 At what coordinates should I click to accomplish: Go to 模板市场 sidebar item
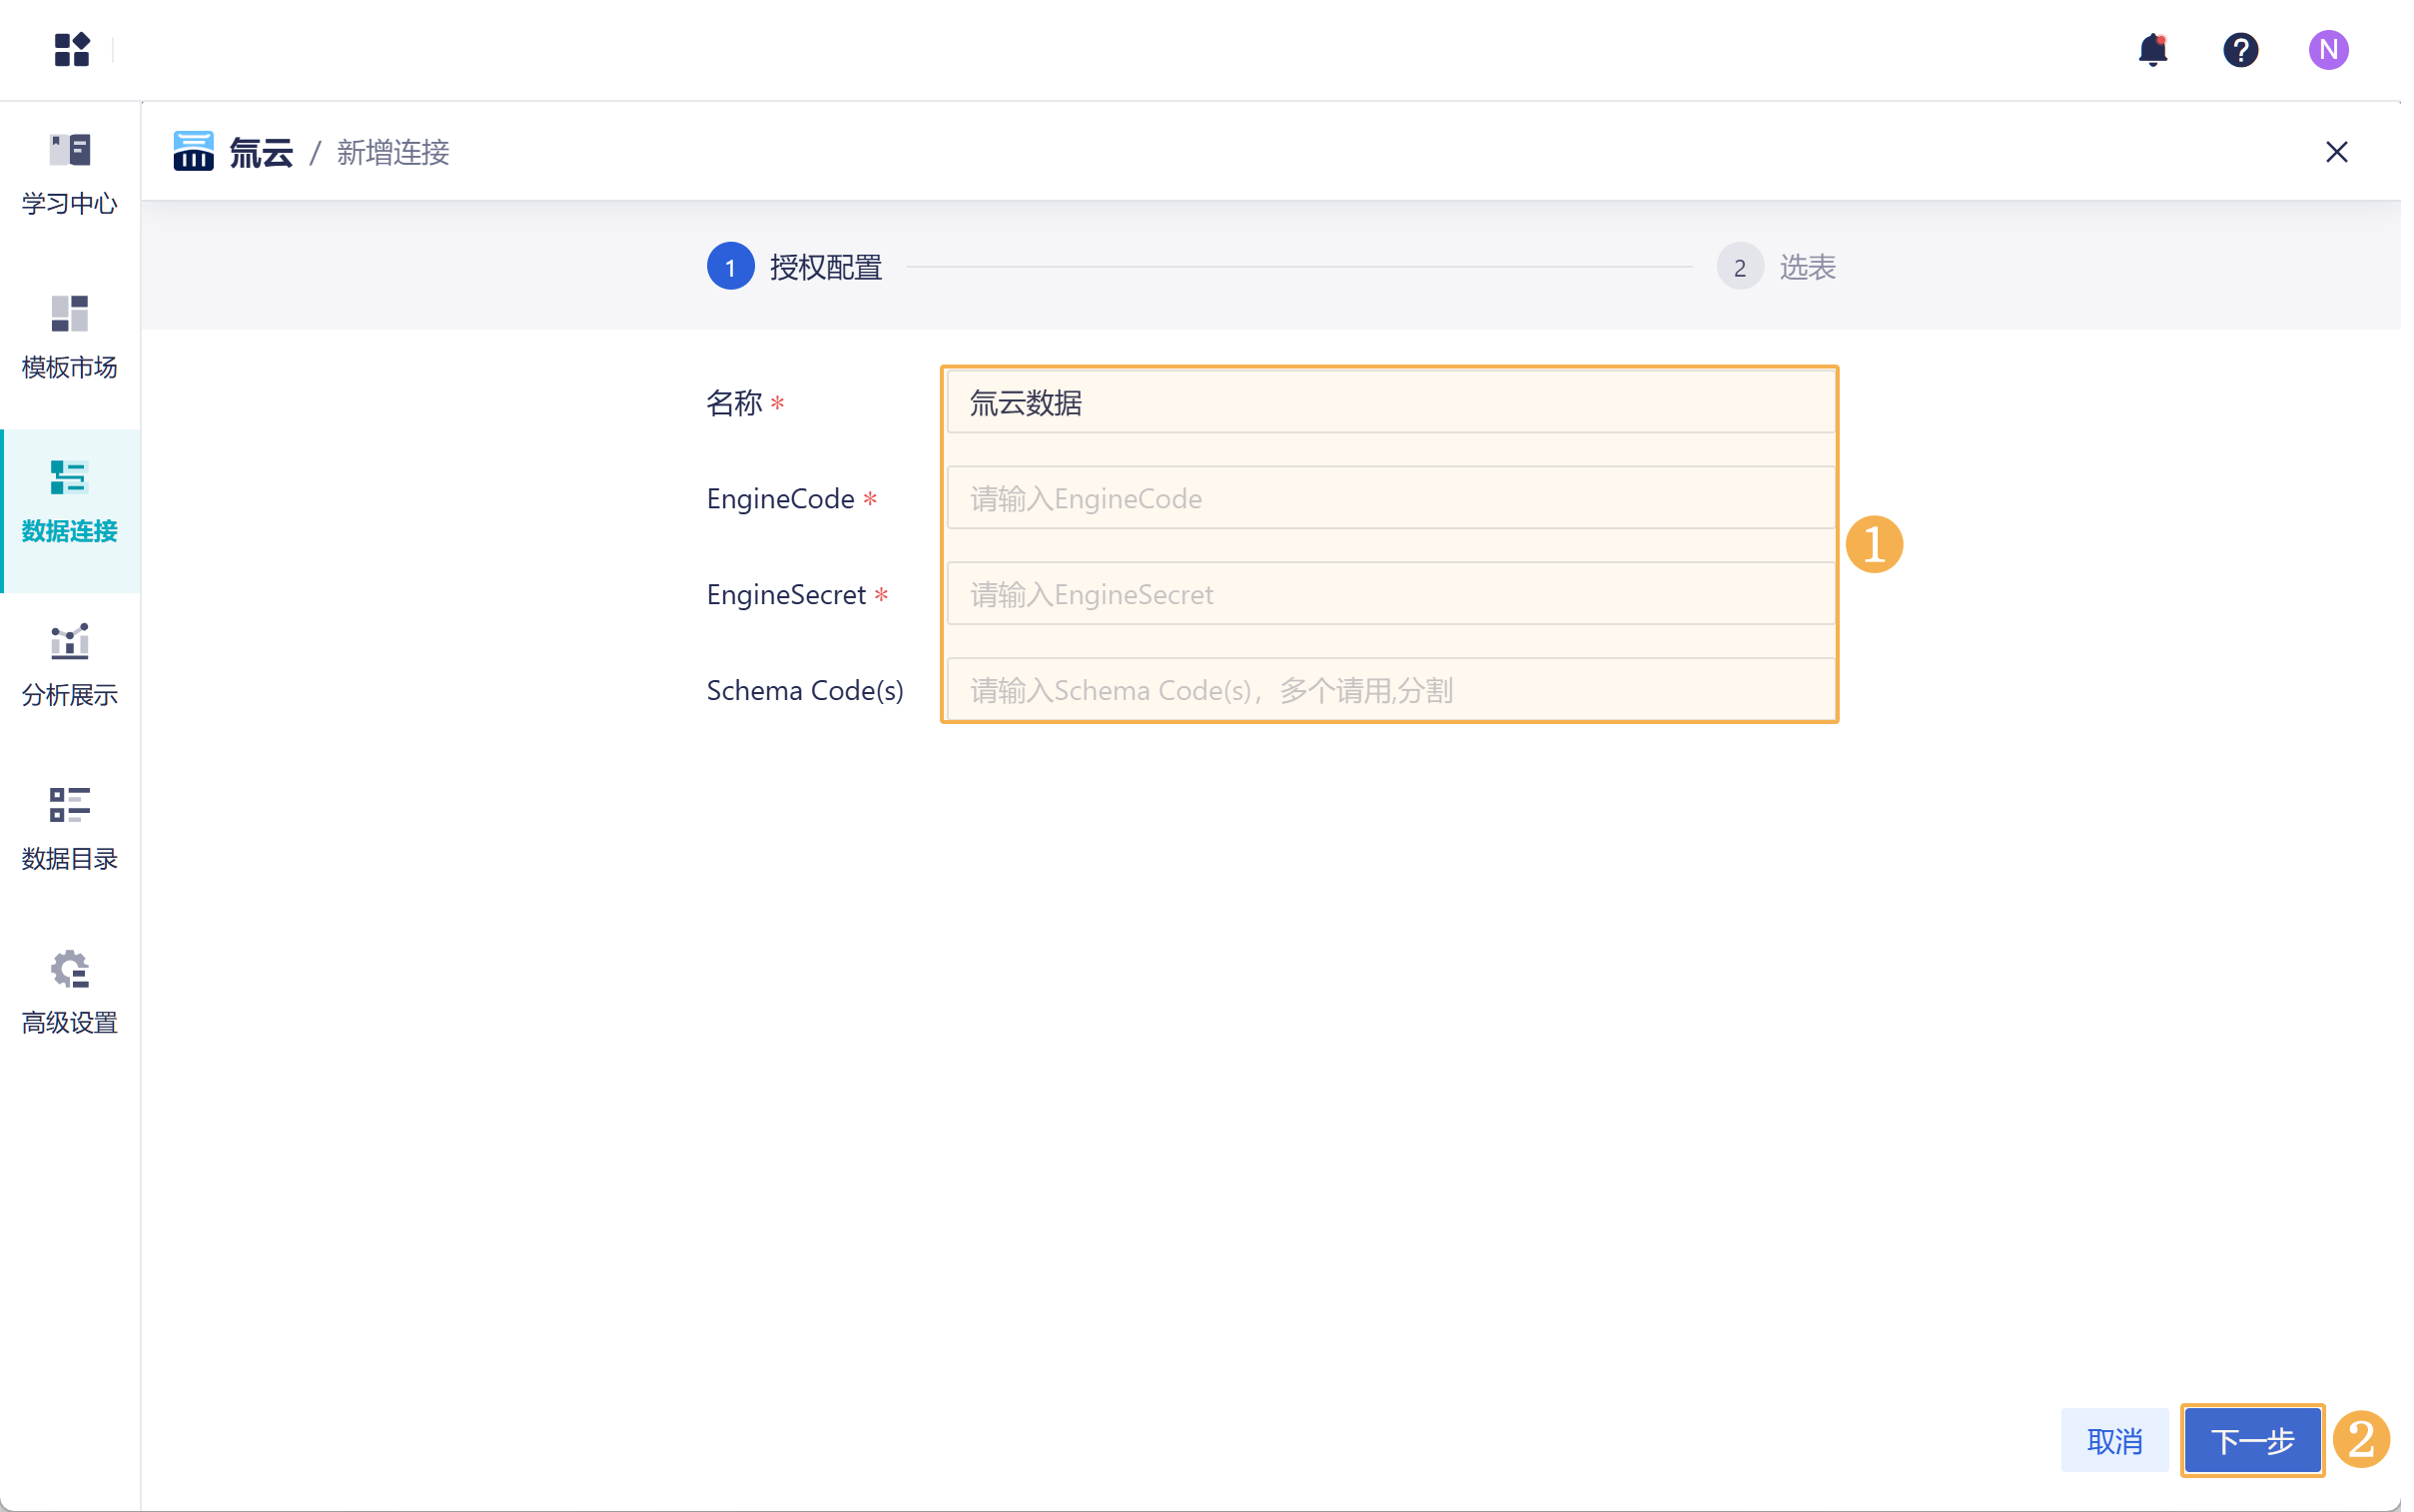pos(69,338)
